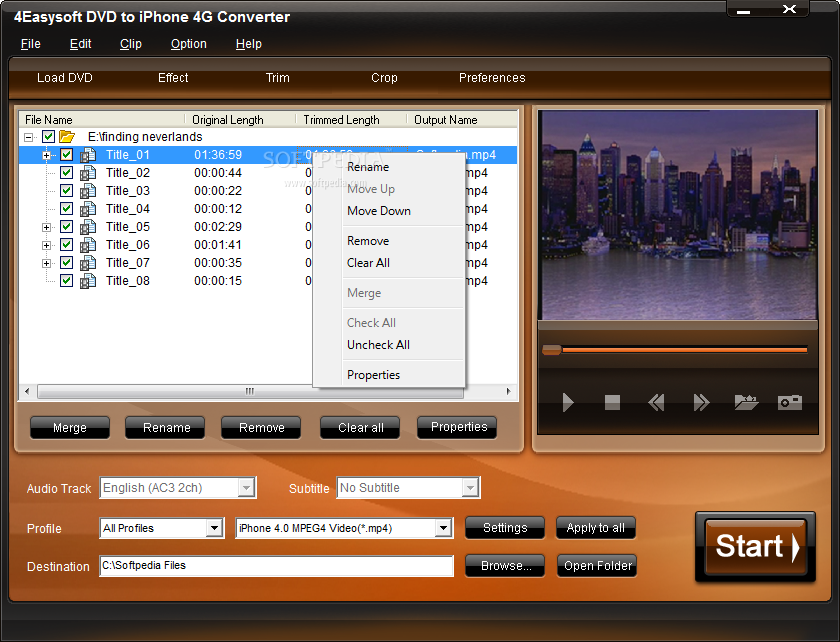
Task: Uncheck the Title_06 checkbox
Action: [x=66, y=244]
